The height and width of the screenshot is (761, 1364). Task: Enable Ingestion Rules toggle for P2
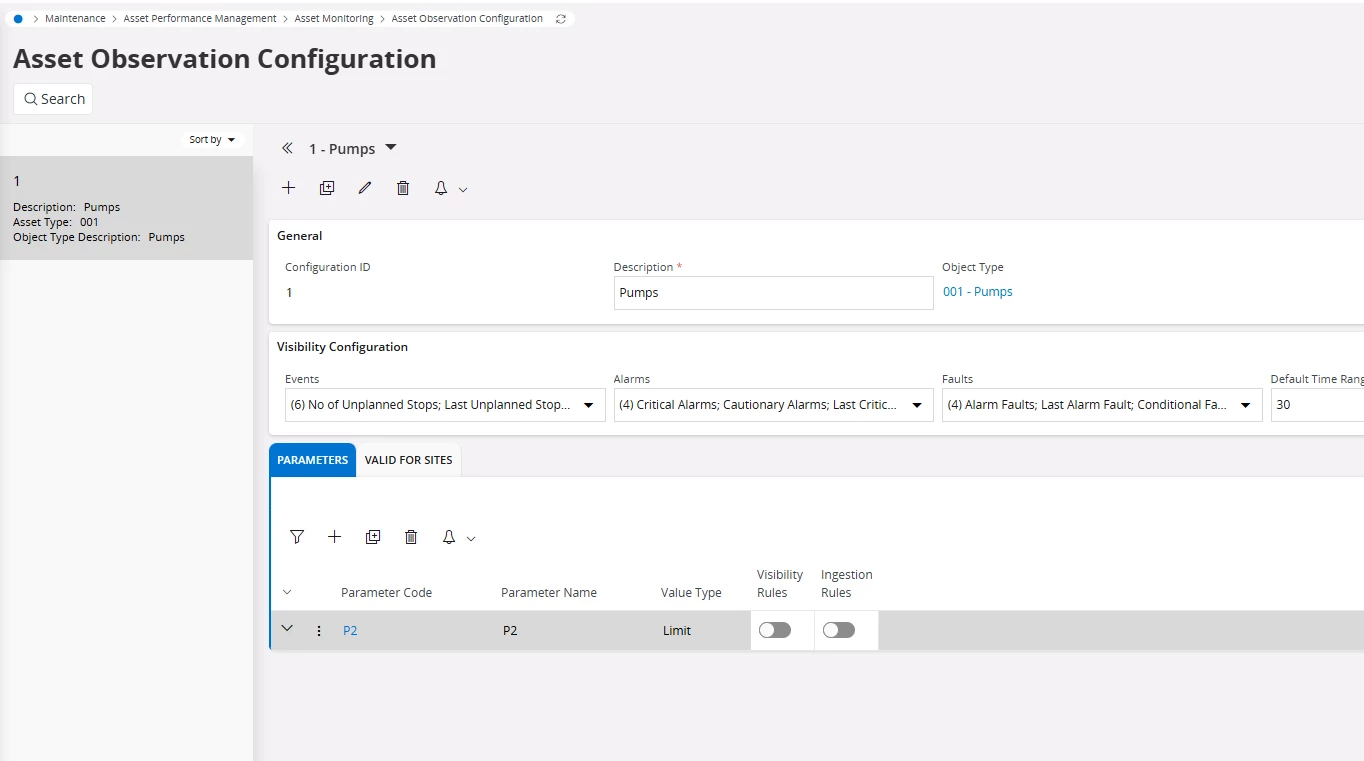click(x=839, y=630)
